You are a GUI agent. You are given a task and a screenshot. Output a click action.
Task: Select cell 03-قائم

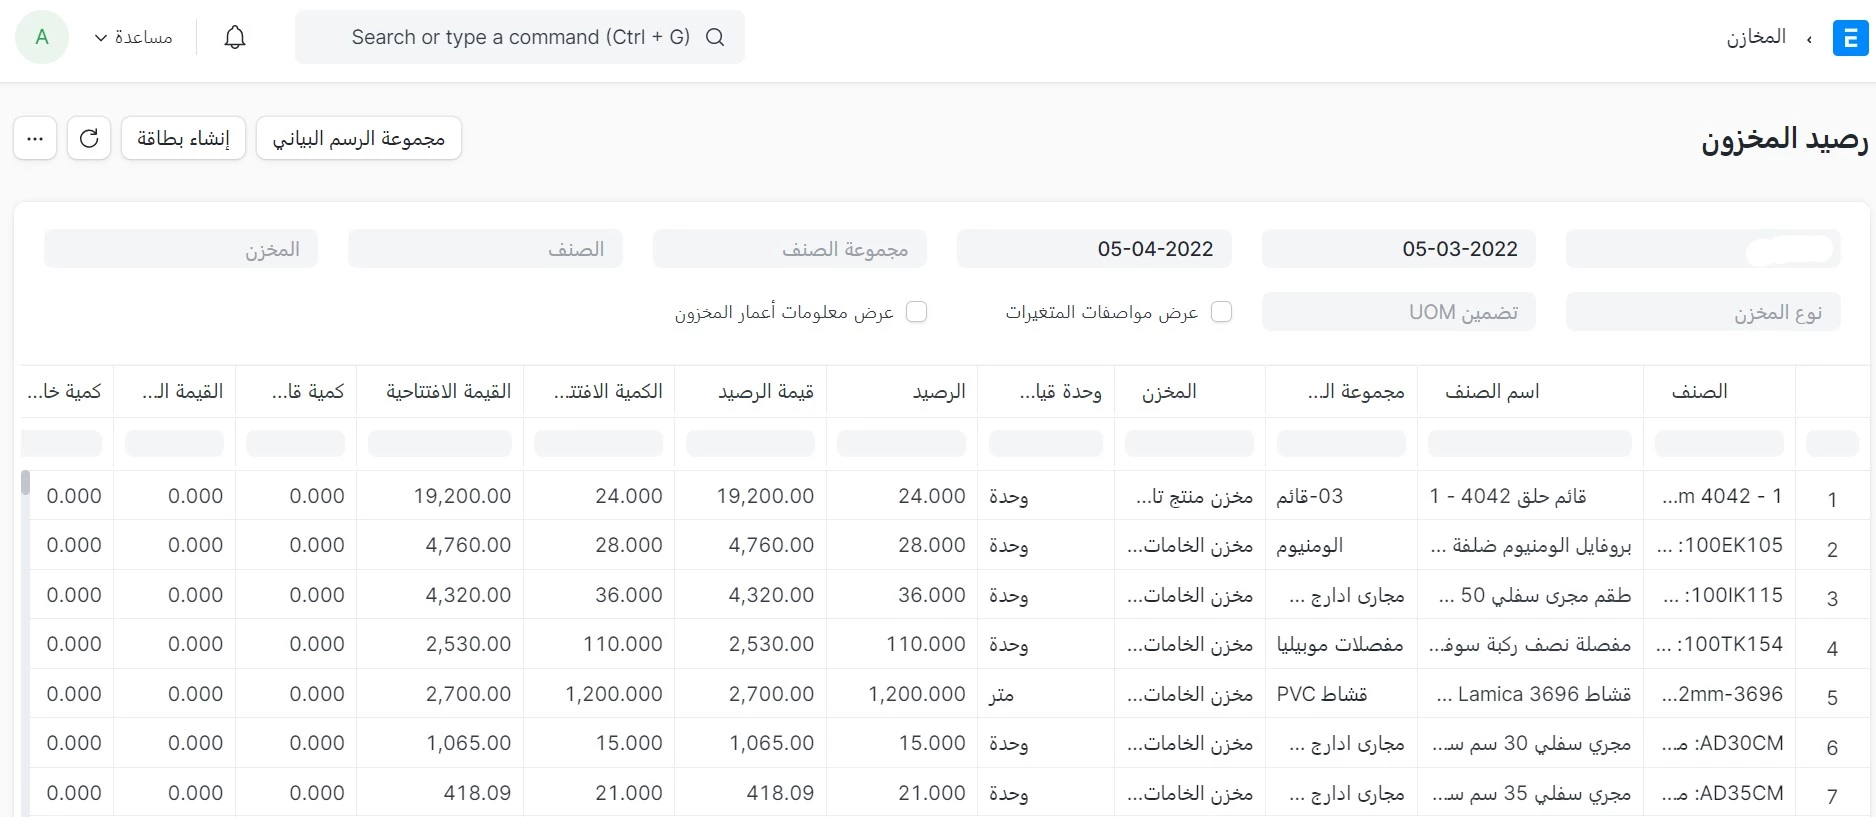click(1341, 496)
